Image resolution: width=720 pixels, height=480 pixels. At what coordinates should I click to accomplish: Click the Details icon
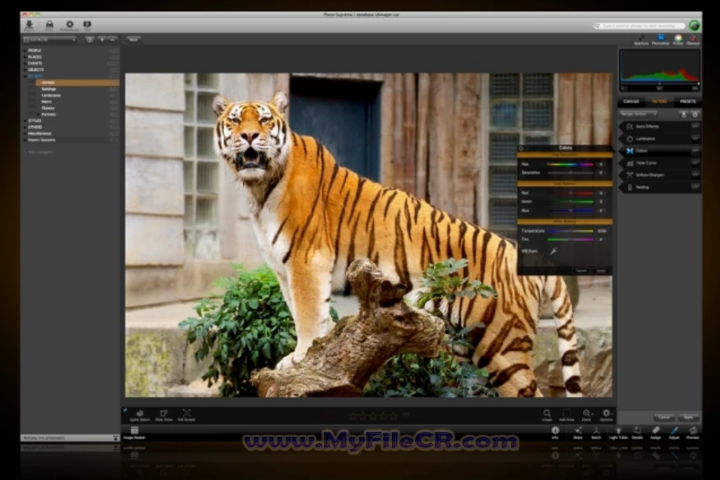pos(637,430)
